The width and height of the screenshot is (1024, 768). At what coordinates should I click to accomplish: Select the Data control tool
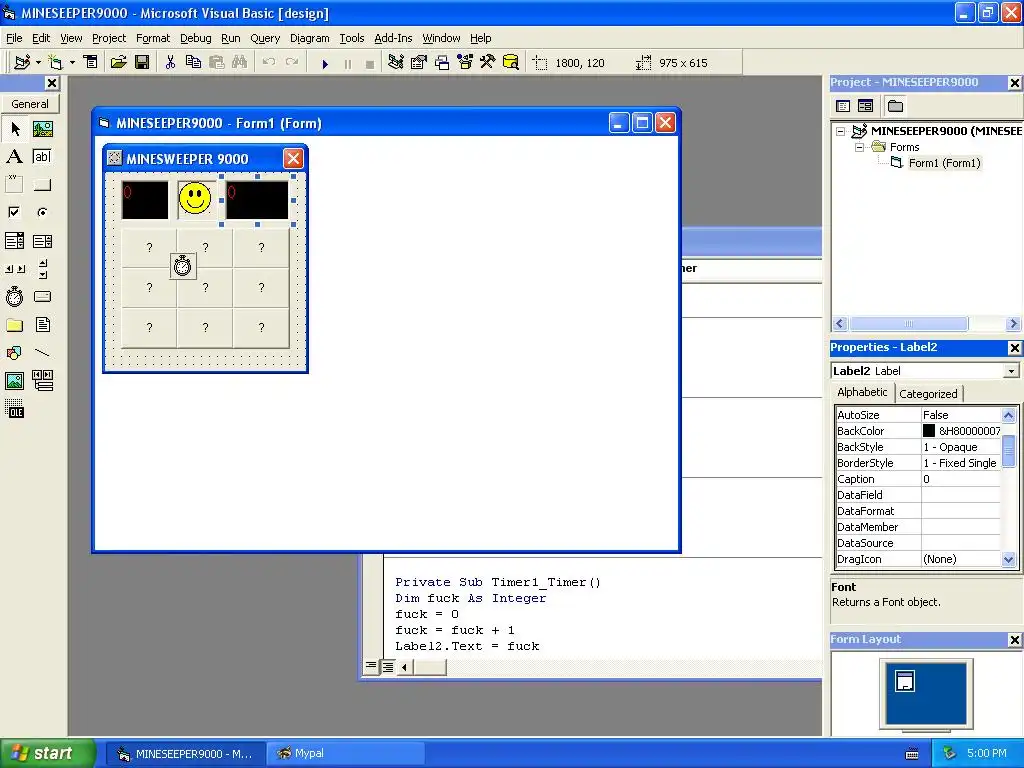pyautogui.click(x=42, y=381)
